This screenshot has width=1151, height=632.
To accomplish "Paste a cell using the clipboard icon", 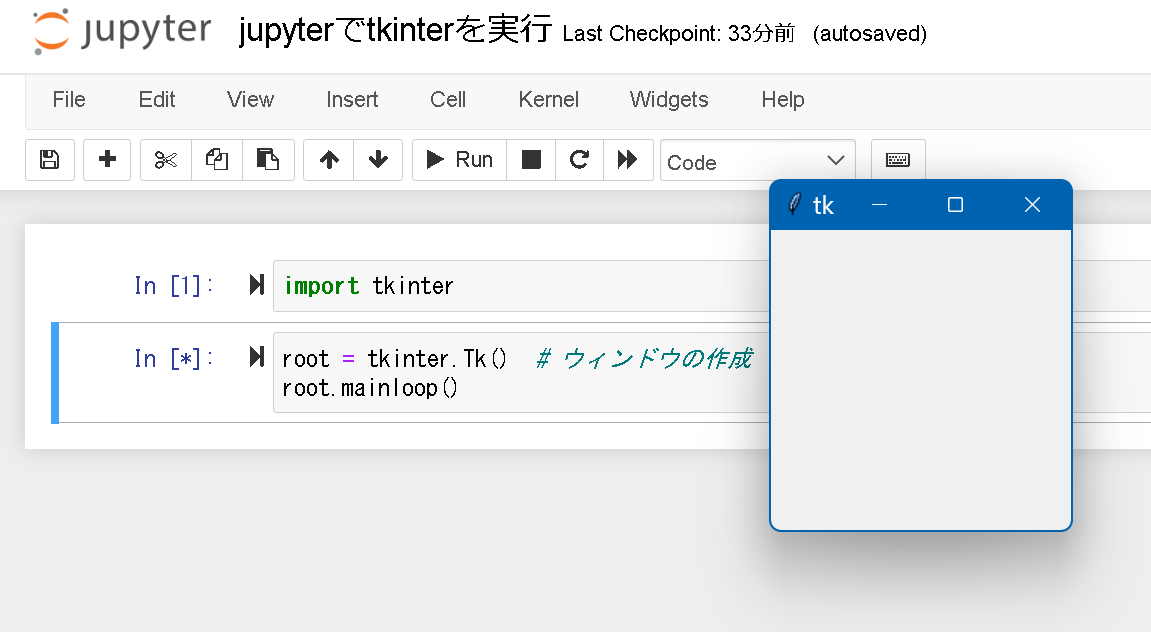I will tap(268, 159).
